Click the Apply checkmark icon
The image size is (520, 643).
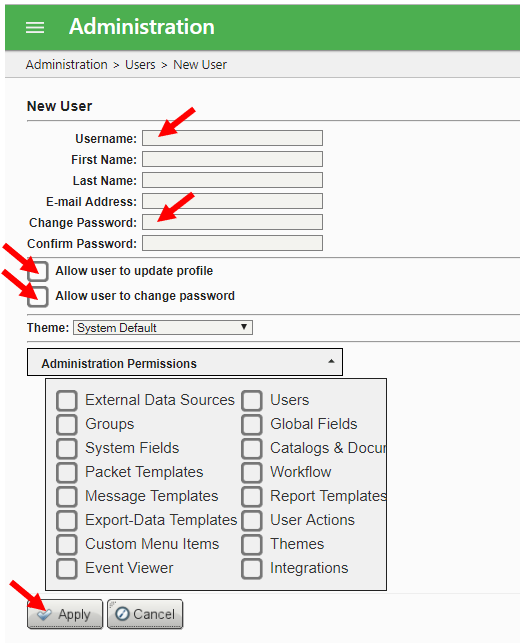click(44, 614)
